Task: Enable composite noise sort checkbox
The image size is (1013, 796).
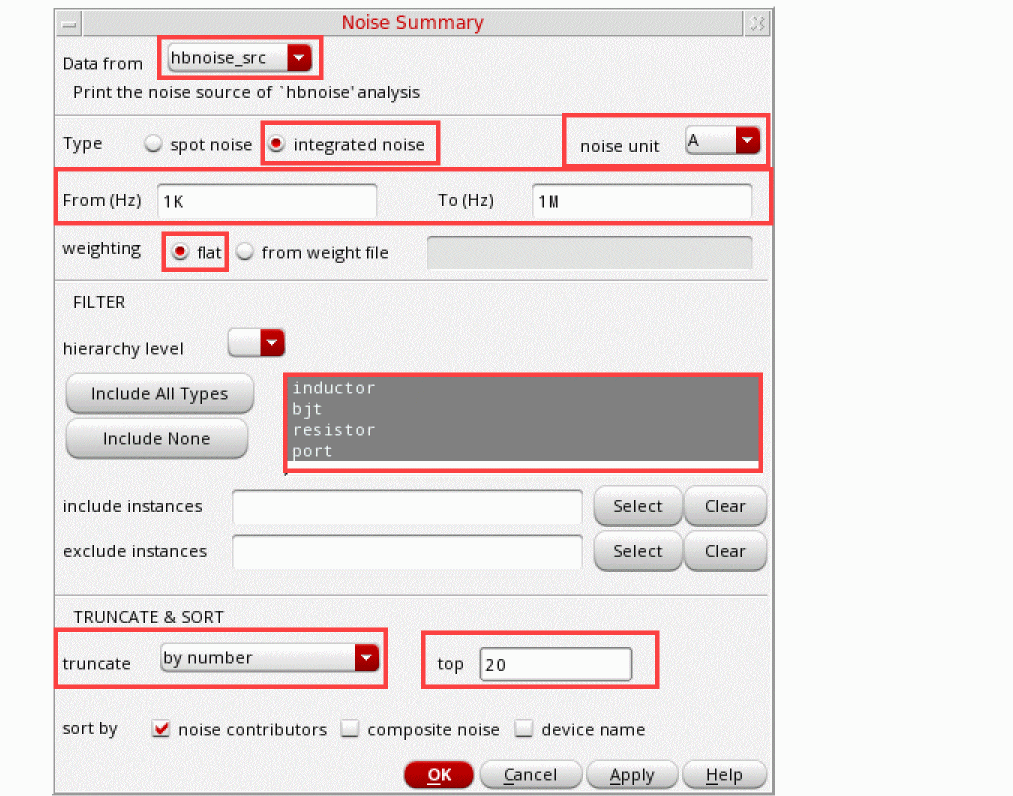Action: pyautogui.click(x=350, y=729)
